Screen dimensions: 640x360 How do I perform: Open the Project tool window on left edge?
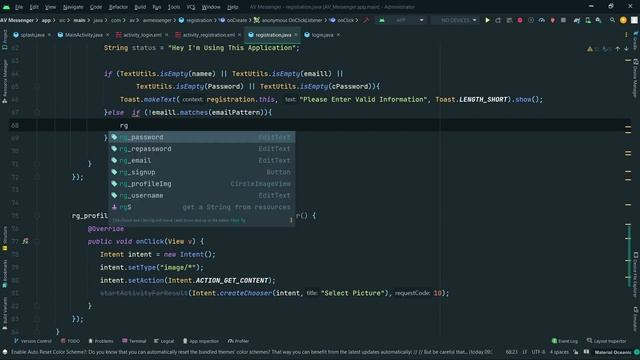tap(4, 40)
